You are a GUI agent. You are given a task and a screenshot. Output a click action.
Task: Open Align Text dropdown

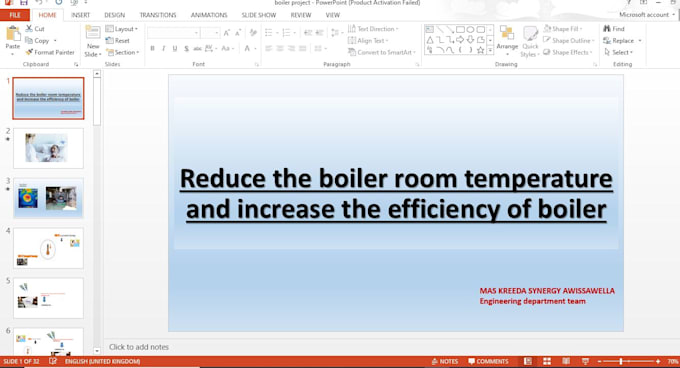(368, 40)
